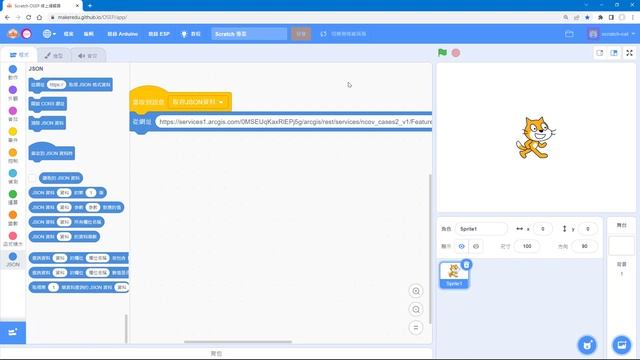
Task: Click the choose a sprite button
Action: pyautogui.click(x=587, y=345)
